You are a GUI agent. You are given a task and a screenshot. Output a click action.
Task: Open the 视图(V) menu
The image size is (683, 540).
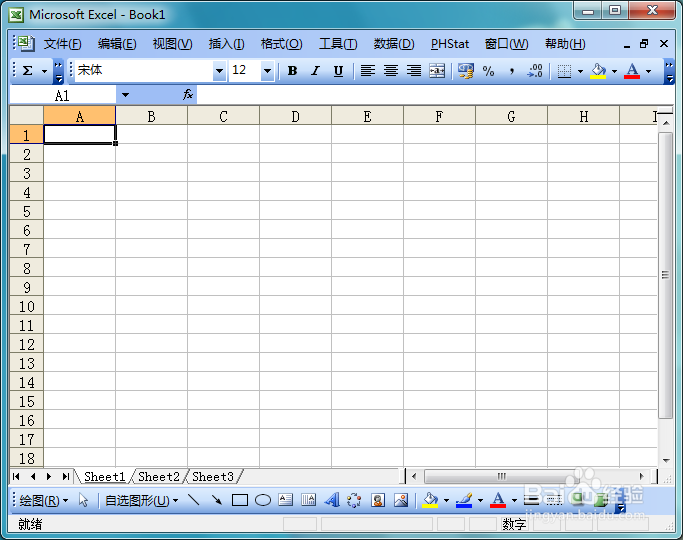click(x=172, y=44)
